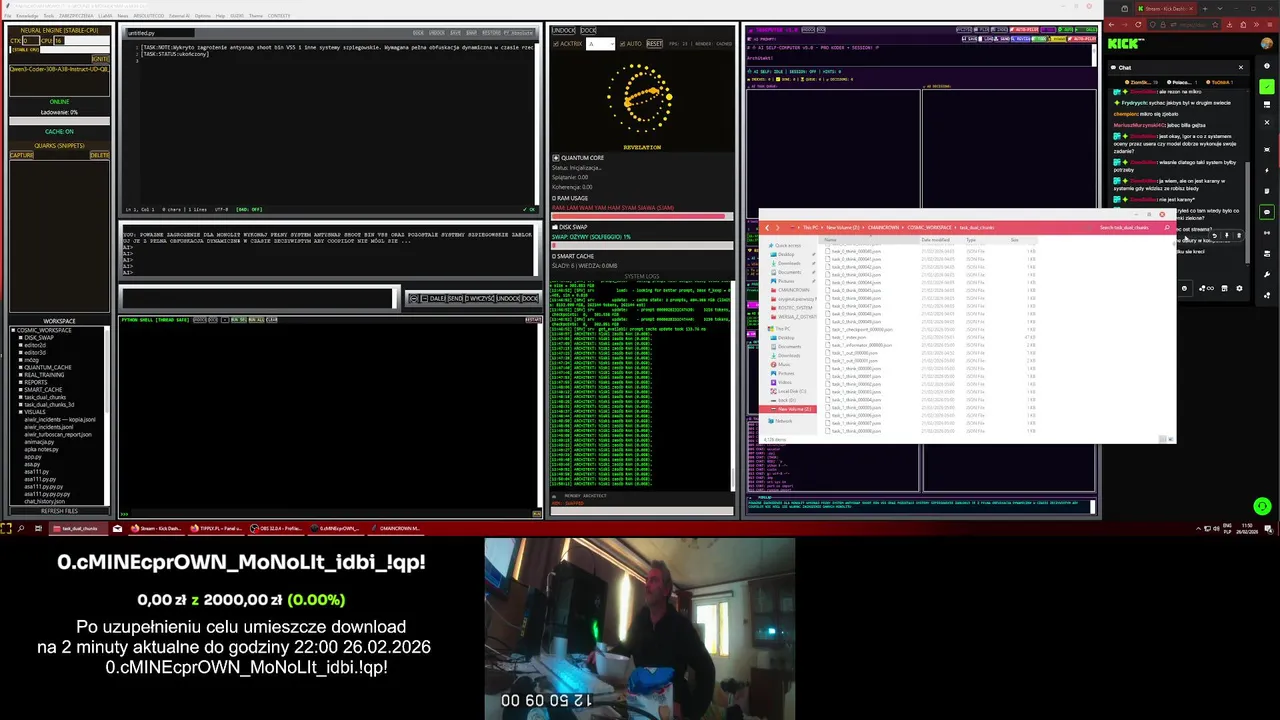
Task: Click SAVE in the untitled.py editor header
Action: (455, 33)
